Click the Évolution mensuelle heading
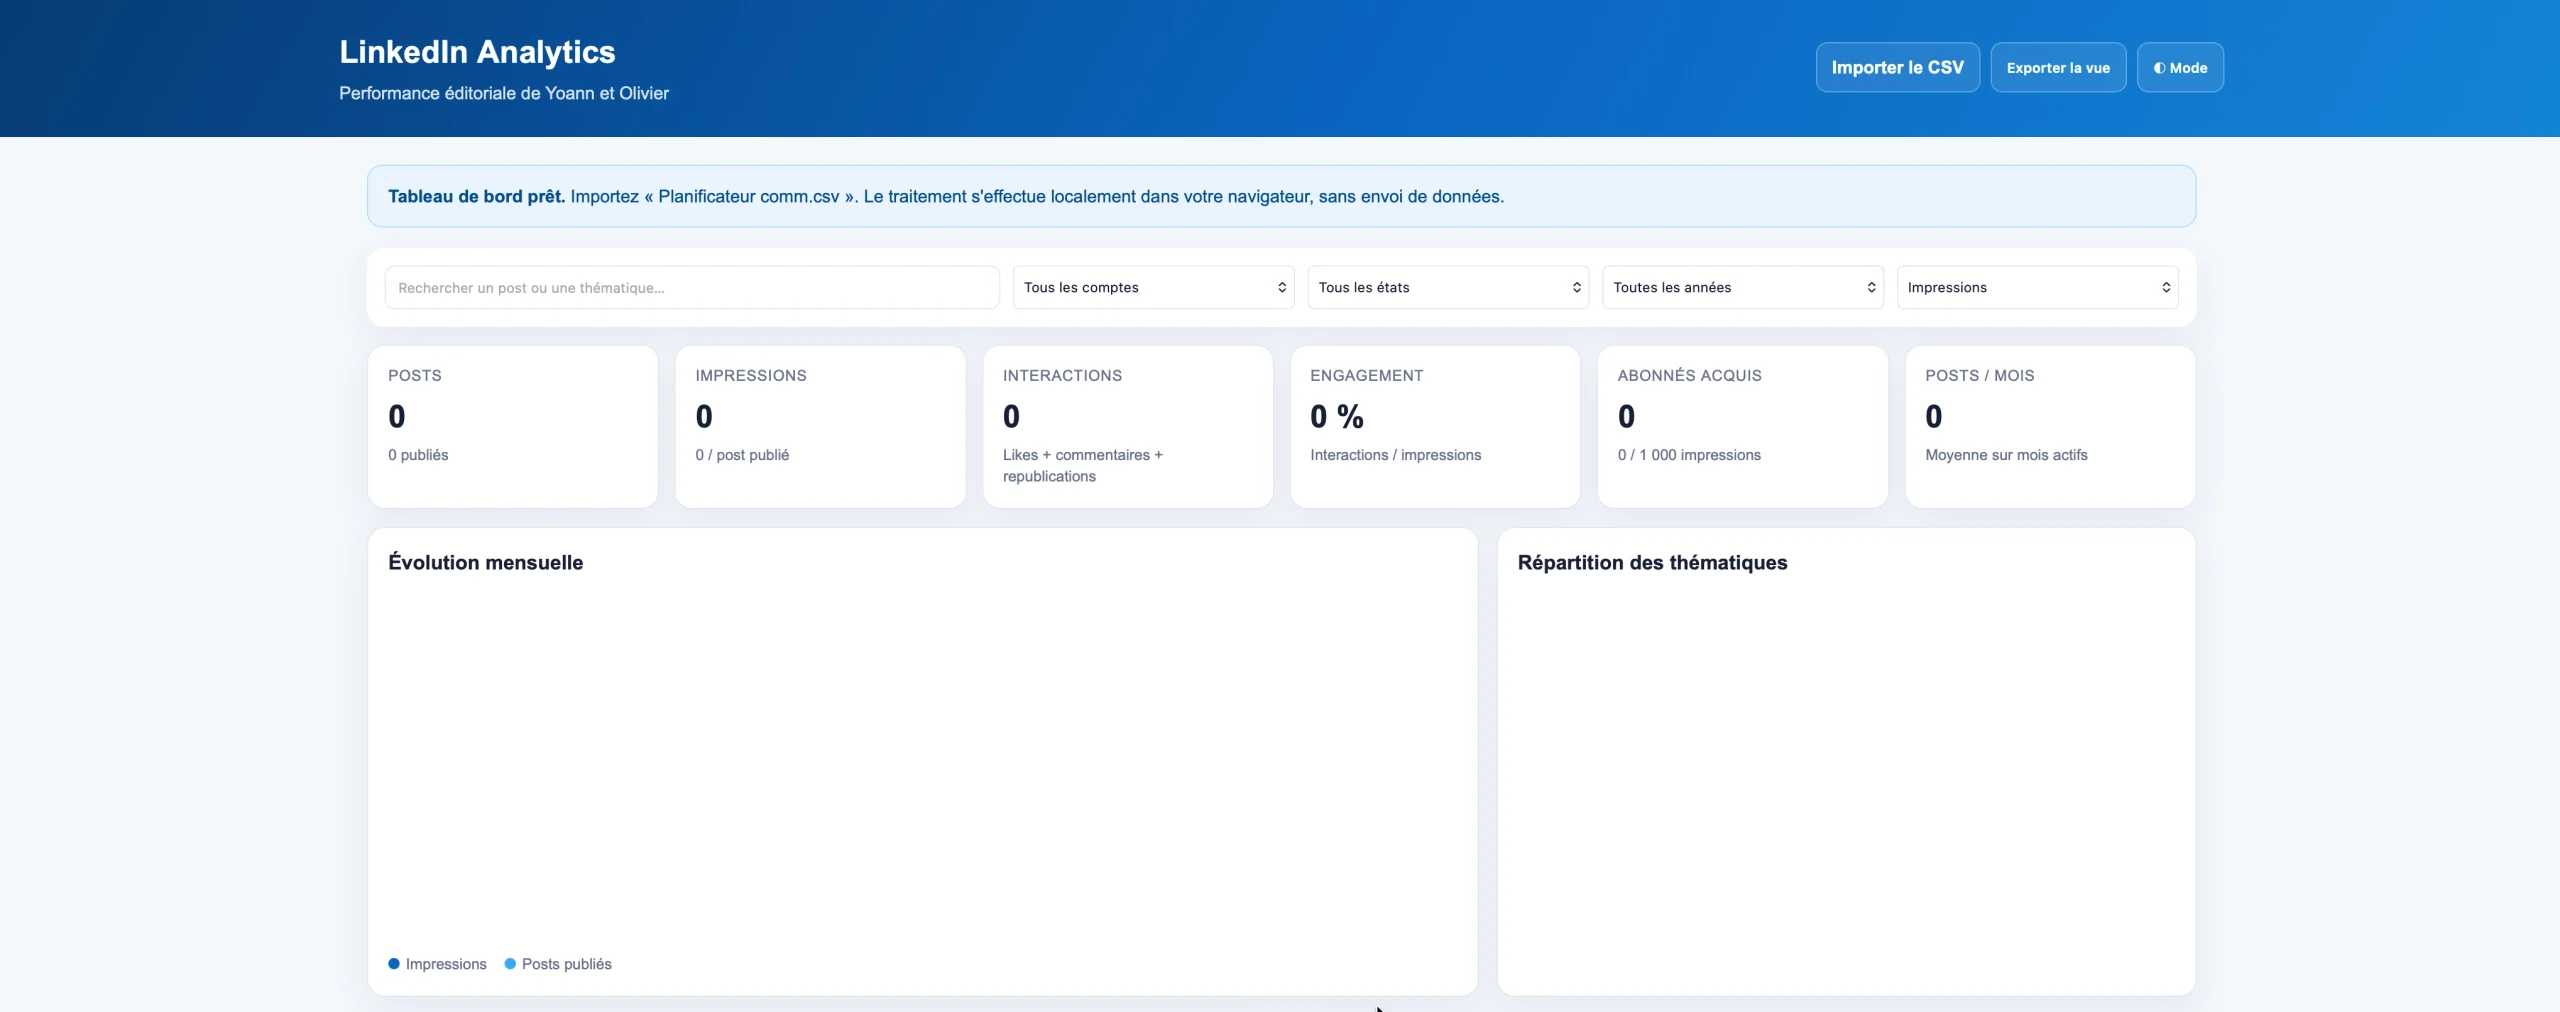The image size is (2560, 1012). tap(485, 562)
